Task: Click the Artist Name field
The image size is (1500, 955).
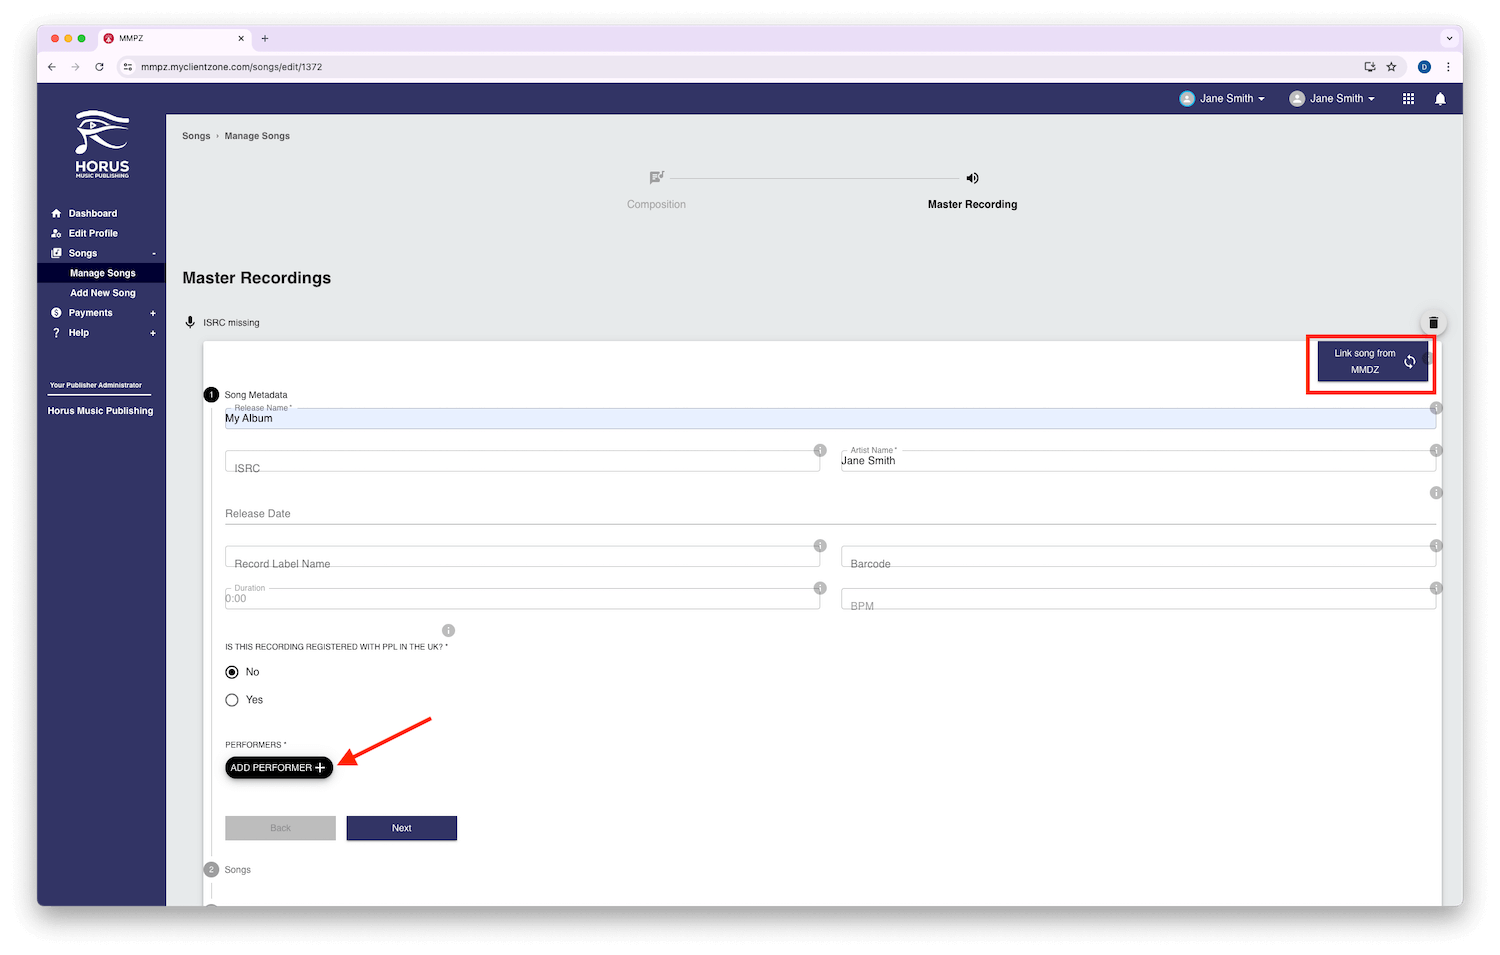Action: coord(1138,461)
